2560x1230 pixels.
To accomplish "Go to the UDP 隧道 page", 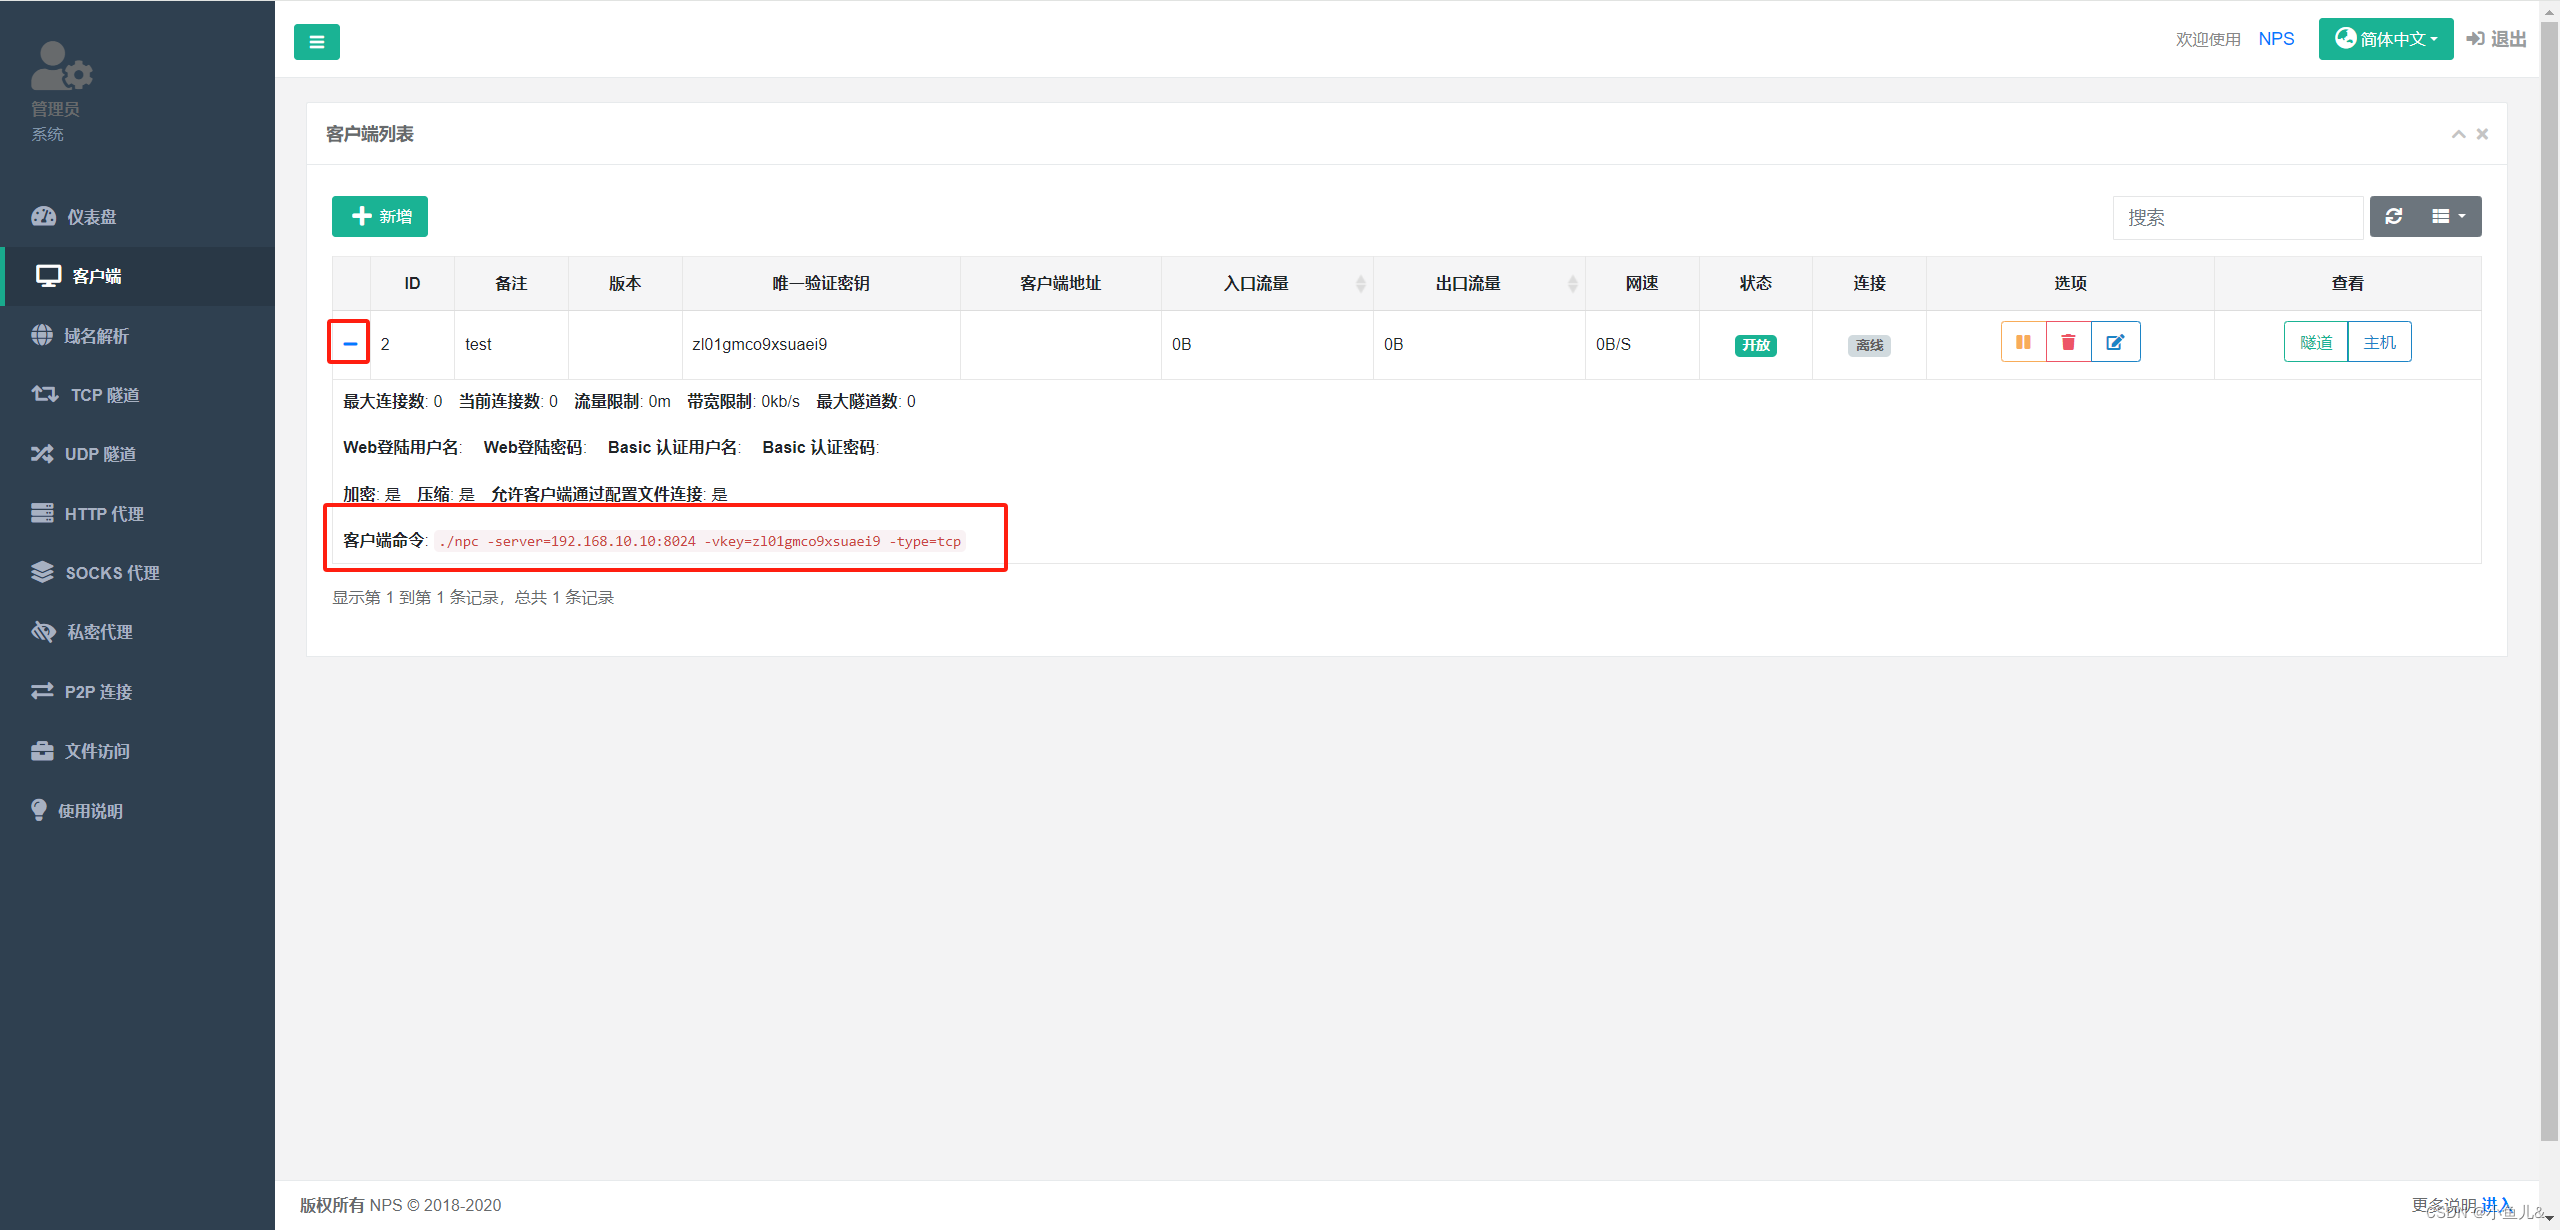I will [x=137, y=454].
